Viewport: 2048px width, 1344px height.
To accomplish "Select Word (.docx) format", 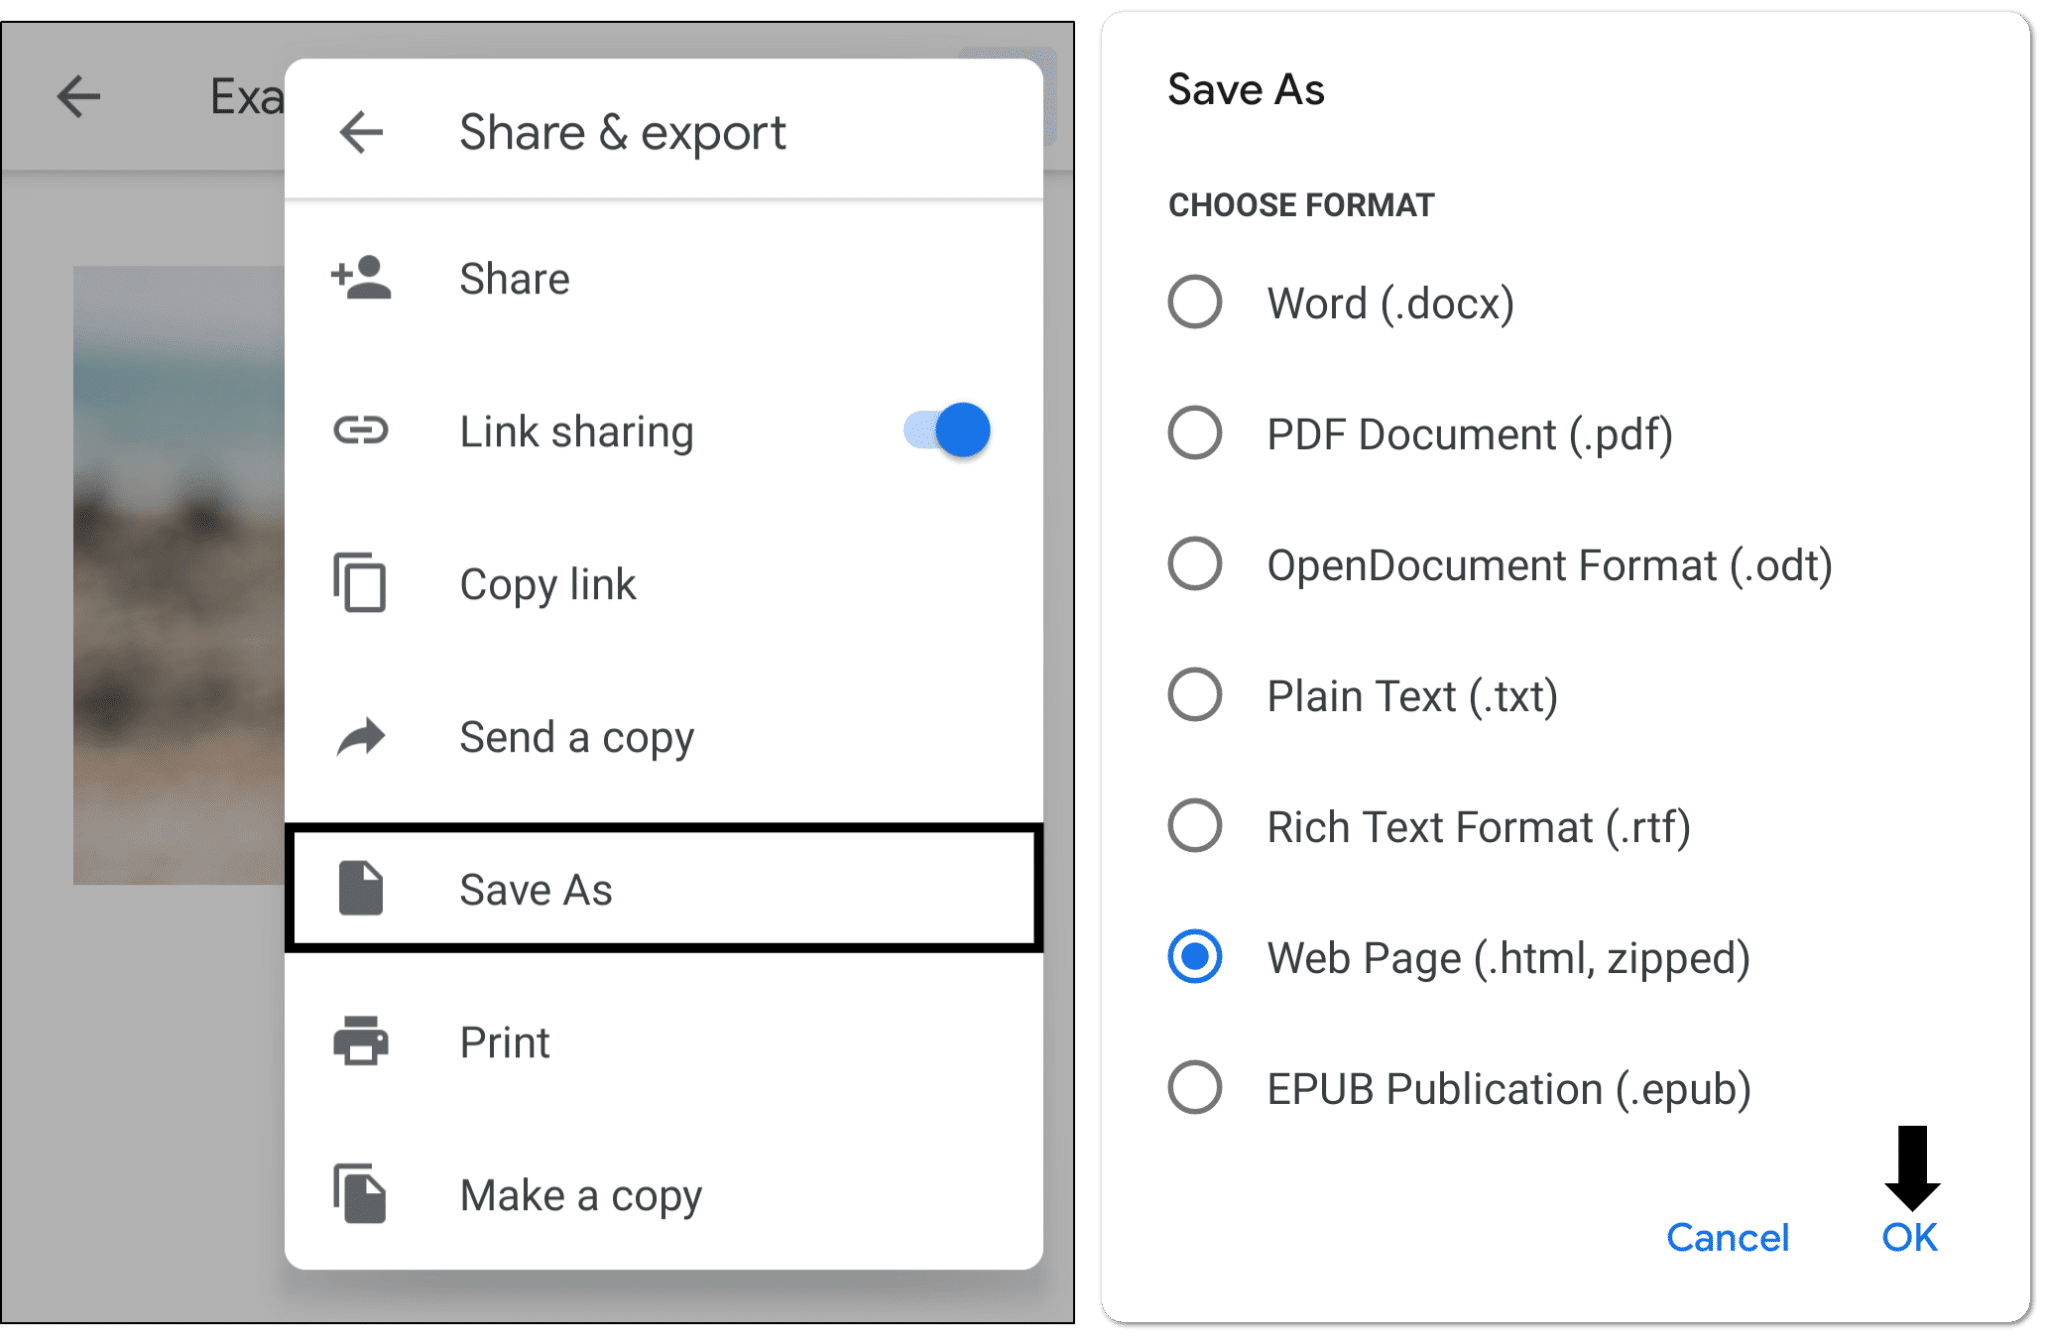I will pyautogui.click(x=1194, y=303).
